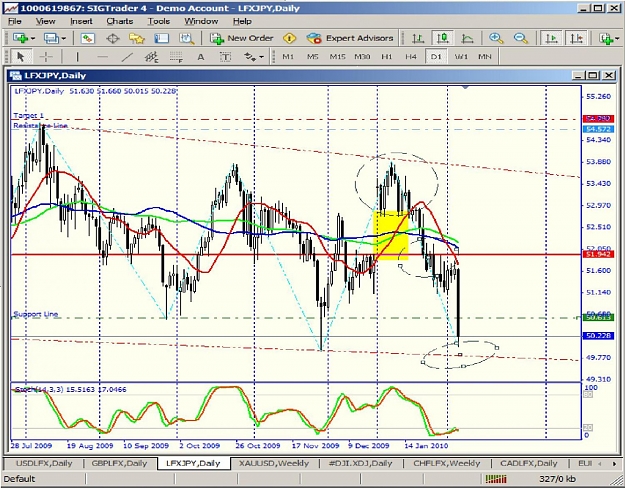Image resolution: width=625 pixels, height=489 pixels.
Task: Switch timeframe to M15
Action: pyautogui.click(x=337, y=57)
